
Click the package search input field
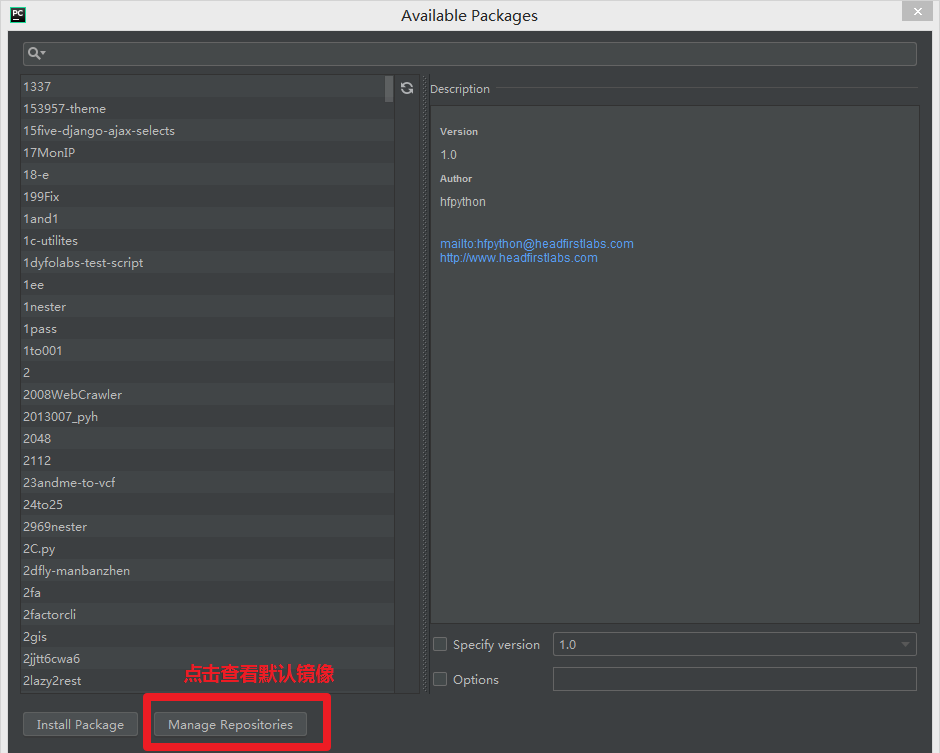pyautogui.click(x=470, y=52)
